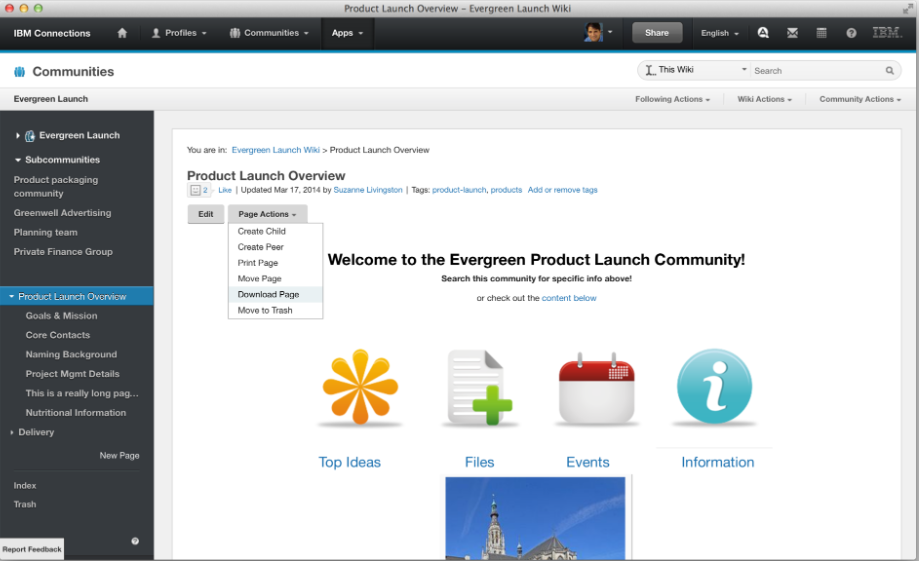
Task: Click the Communities header icon
Action: coord(19,72)
